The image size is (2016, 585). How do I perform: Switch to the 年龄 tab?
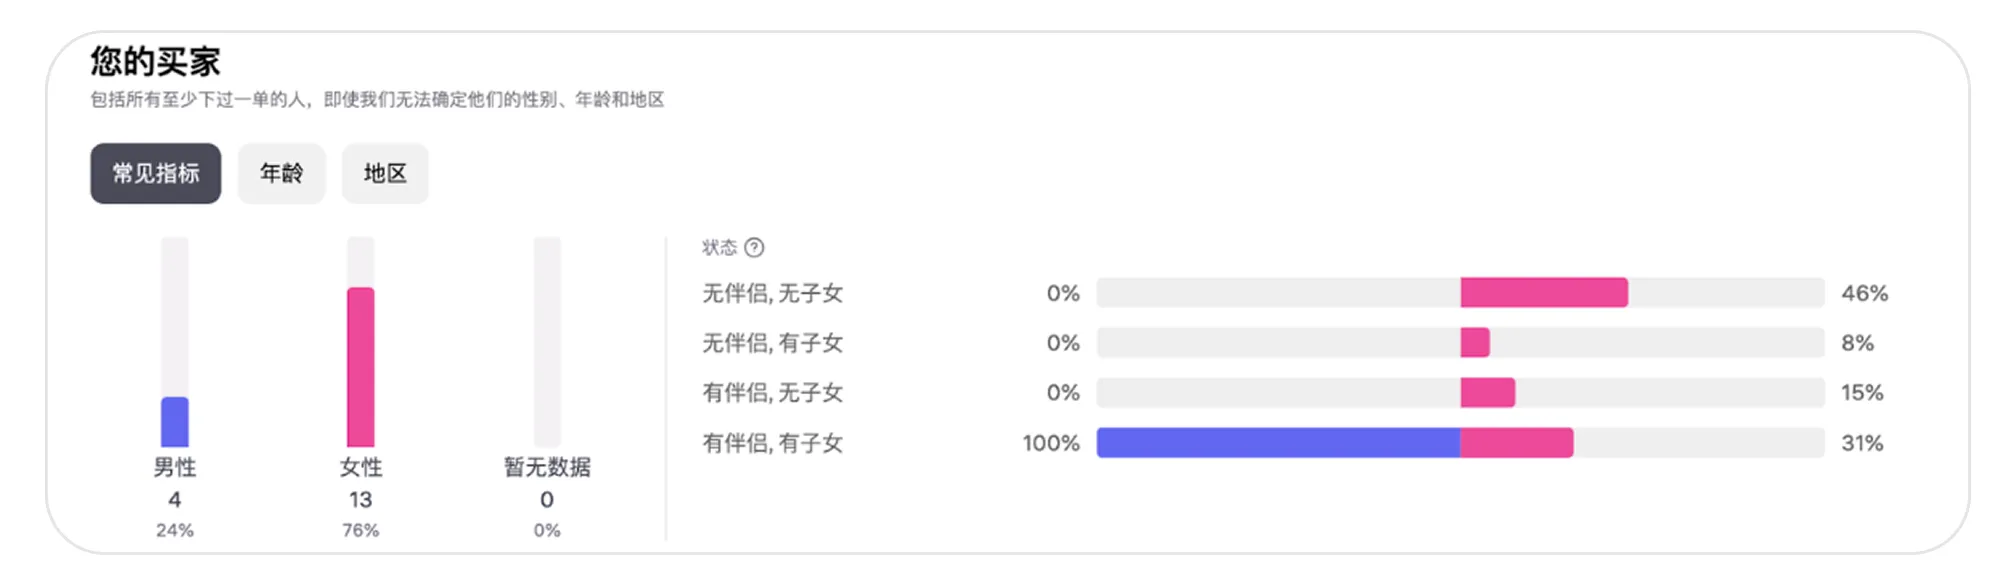[x=281, y=173]
